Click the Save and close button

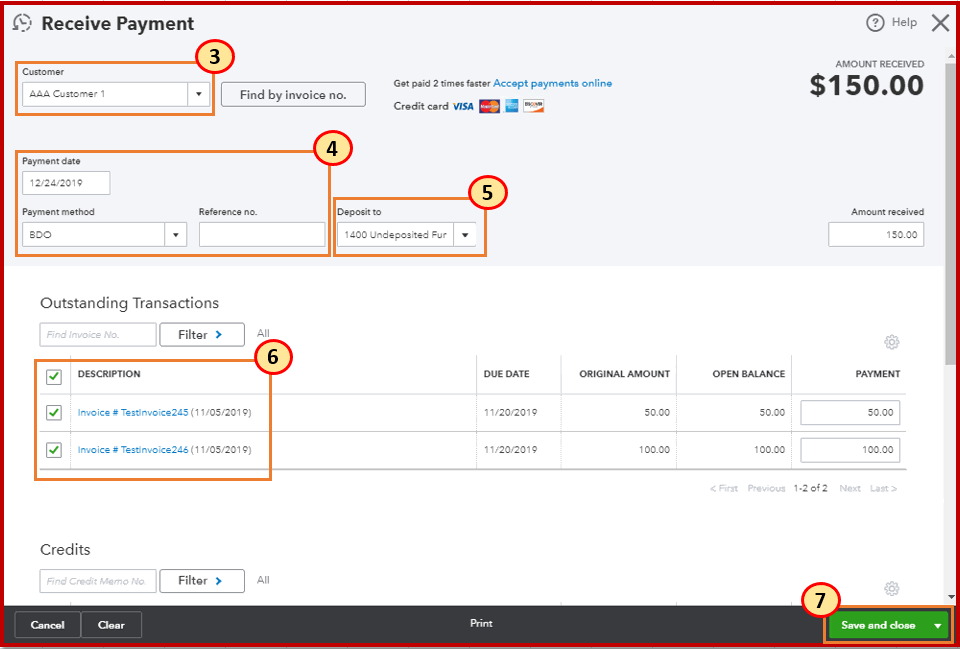click(878, 625)
